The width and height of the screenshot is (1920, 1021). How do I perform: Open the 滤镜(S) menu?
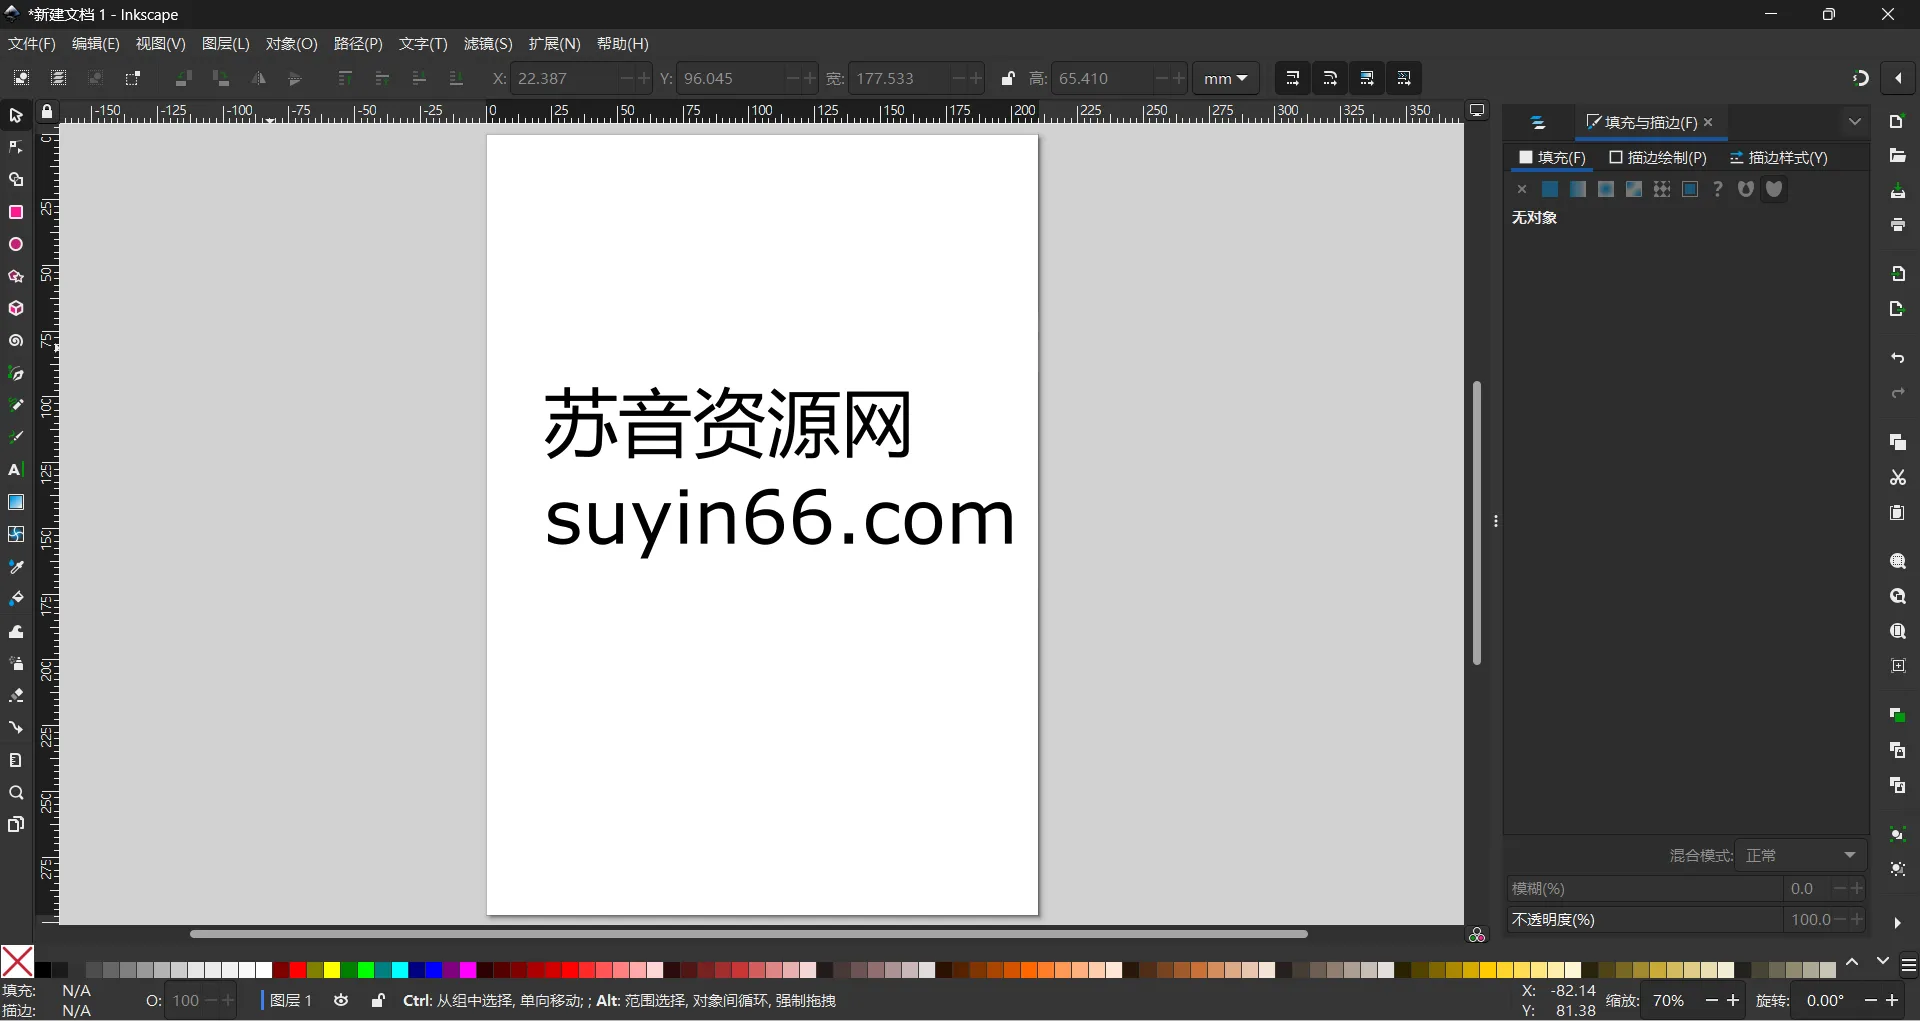(x=488, y=43)
